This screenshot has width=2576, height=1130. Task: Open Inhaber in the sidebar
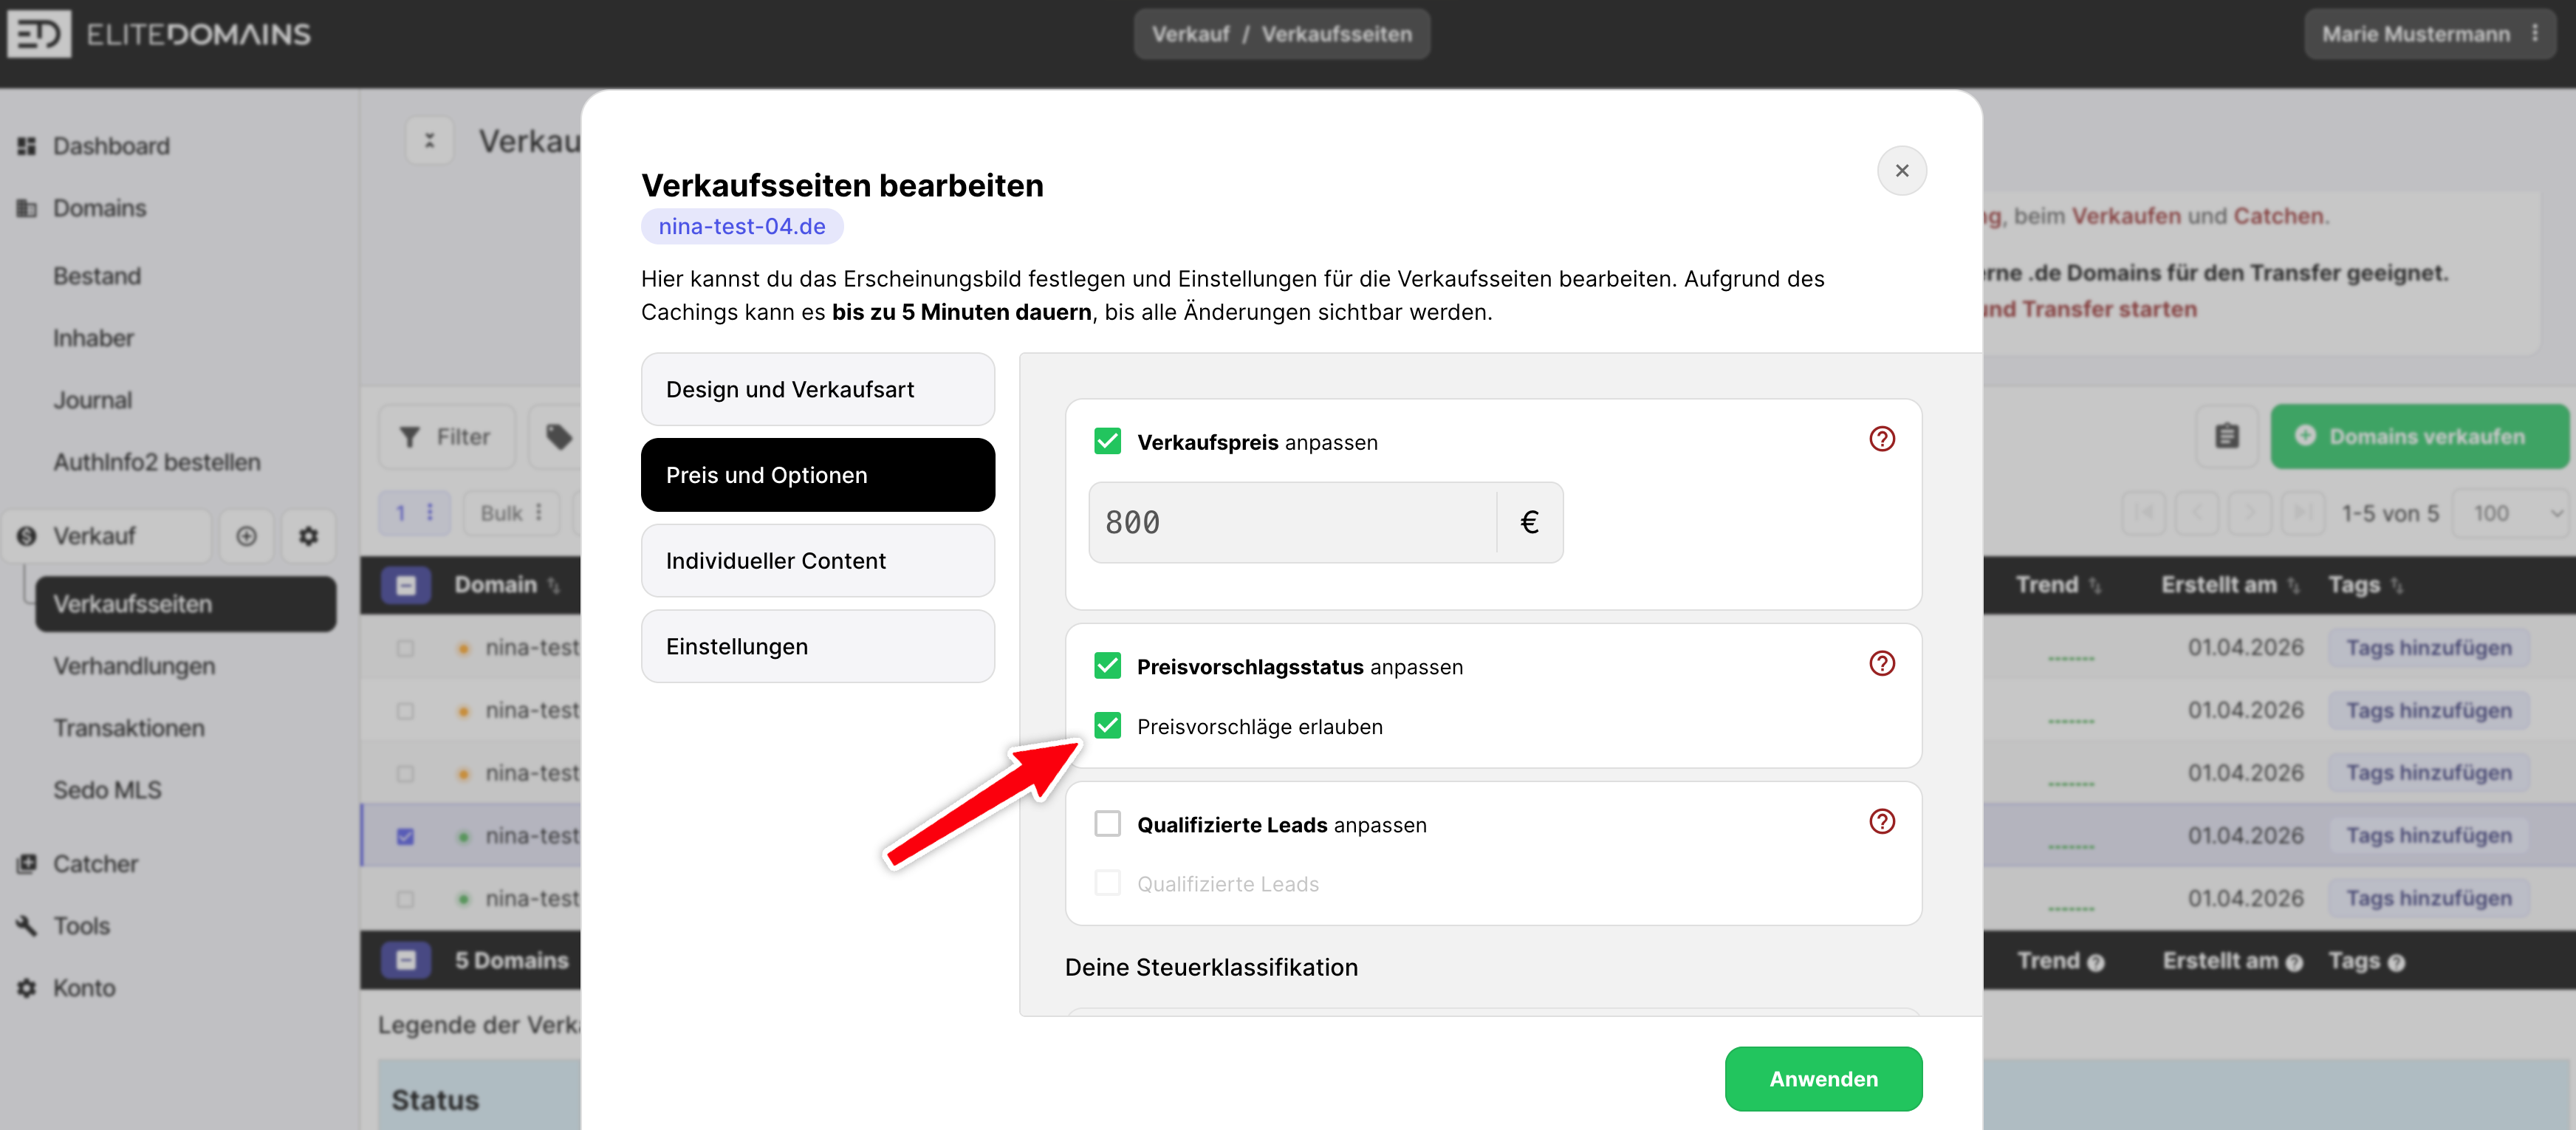pos(93,338)
